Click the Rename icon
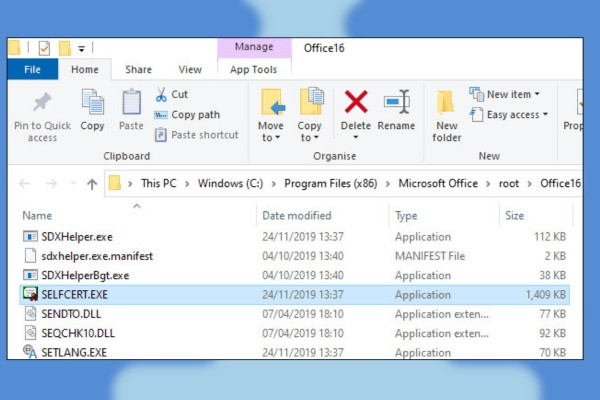The height and width of the screenshot is (400, 600). point(396,102)
